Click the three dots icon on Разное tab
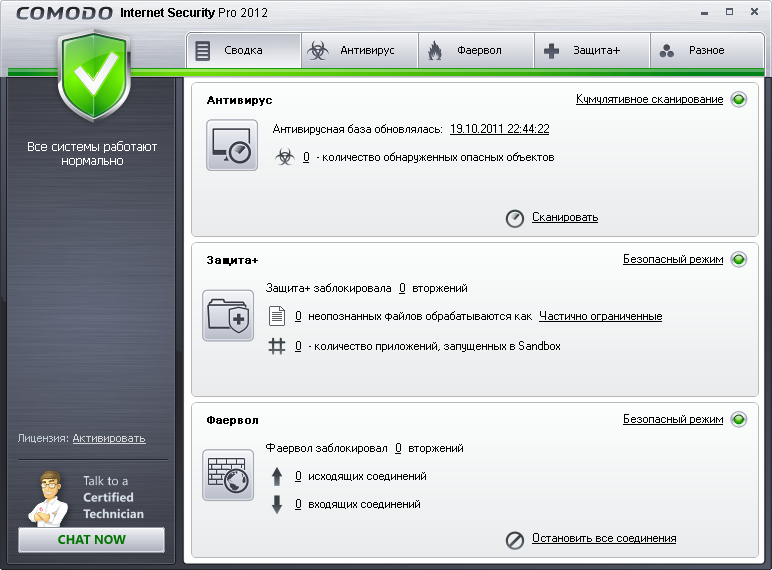This screenshot has height=570, width=772. (667, 51)
